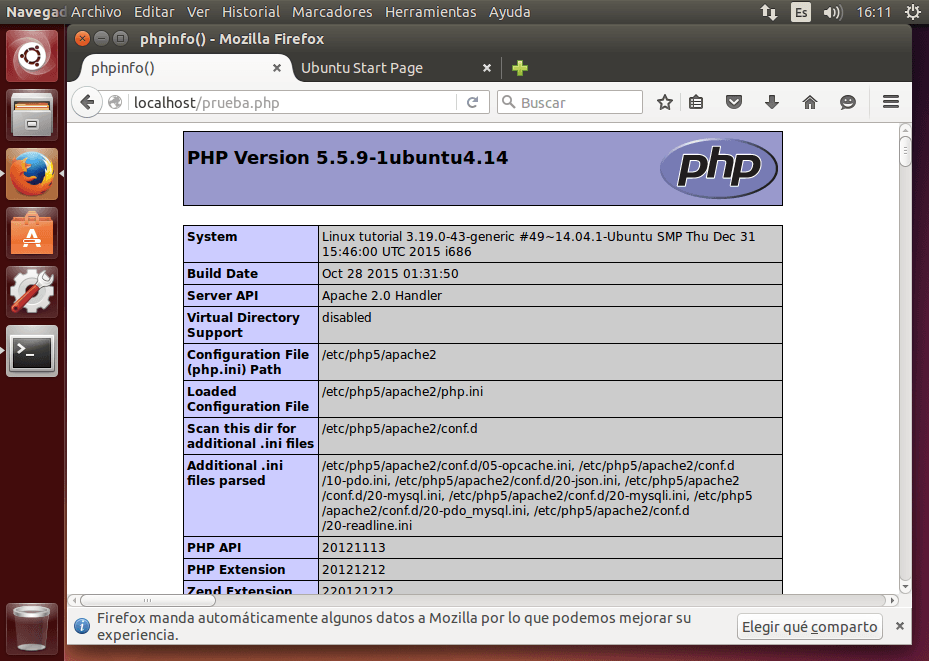
Task: Go to the Firefox home page
Action: click(809, 102)
